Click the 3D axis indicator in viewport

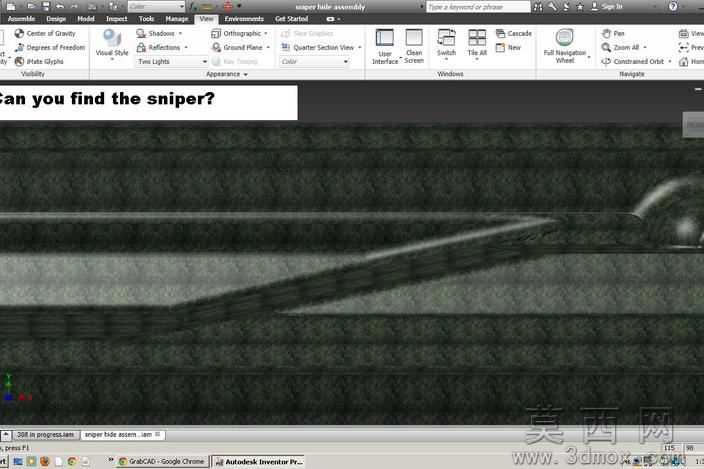tap(16, 389)
